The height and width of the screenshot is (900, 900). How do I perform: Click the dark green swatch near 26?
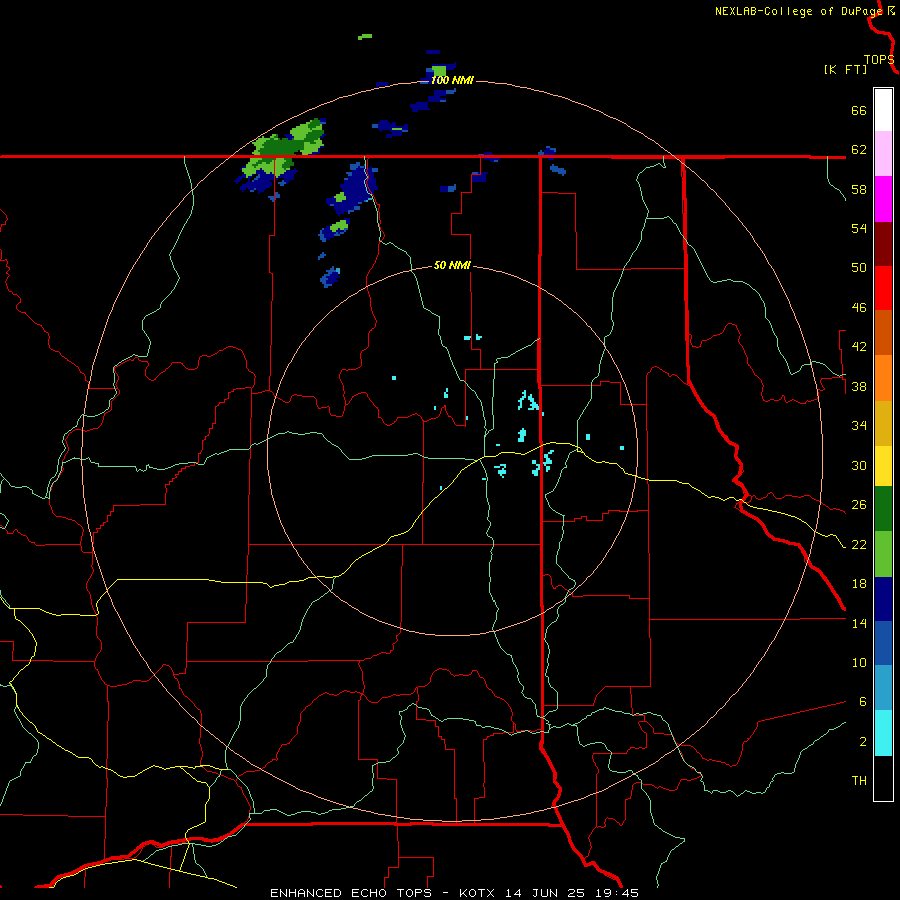pos(883,509)
